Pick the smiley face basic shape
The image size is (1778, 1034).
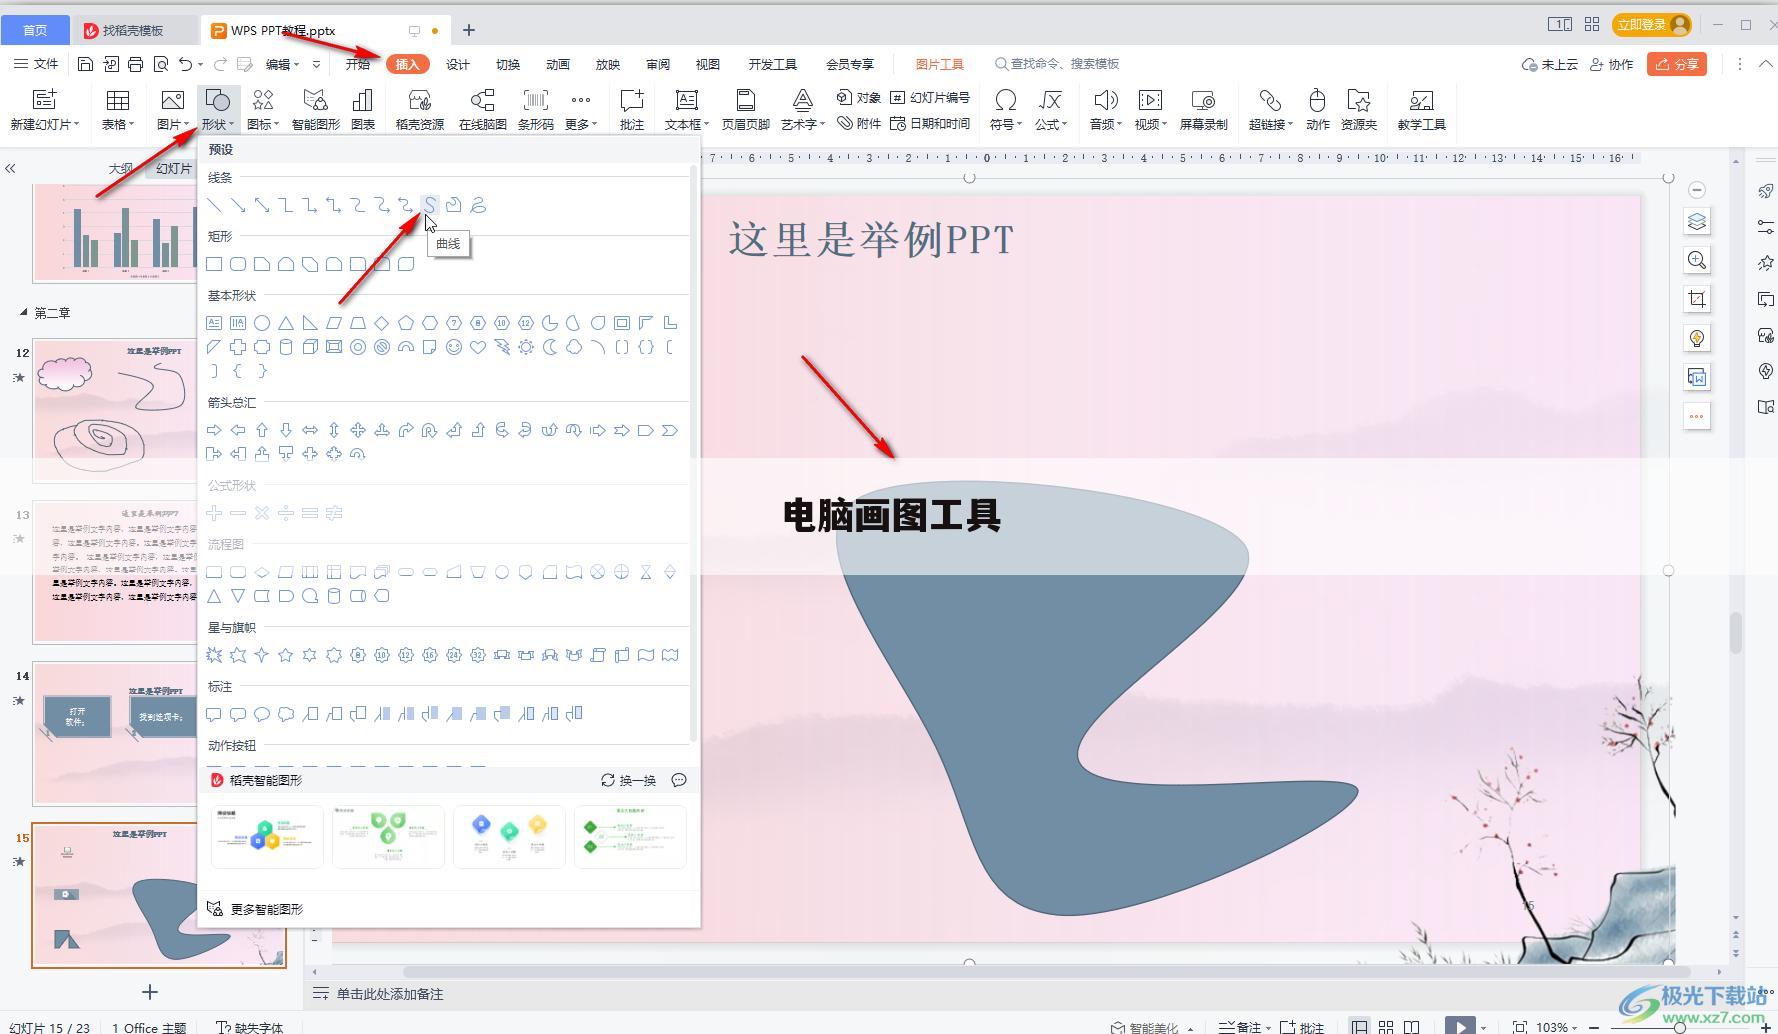[x=454, y=347]
